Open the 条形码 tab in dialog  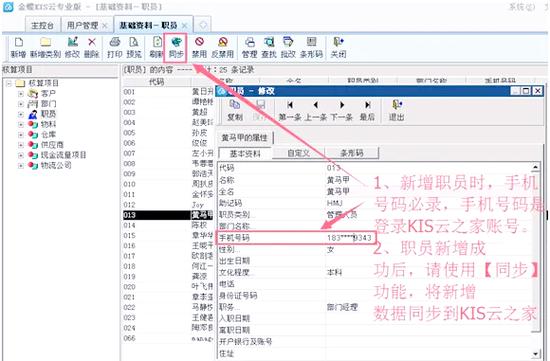(352, 153)
